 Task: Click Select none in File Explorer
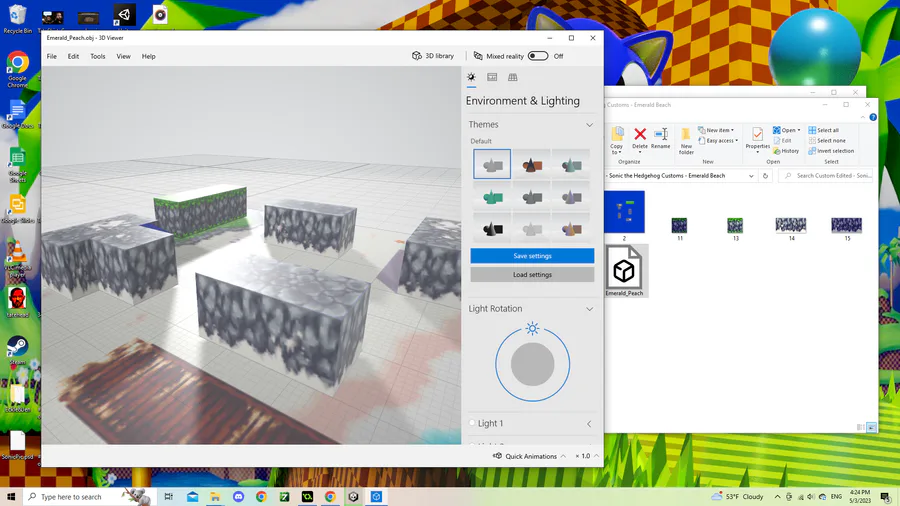pos(827,141)
